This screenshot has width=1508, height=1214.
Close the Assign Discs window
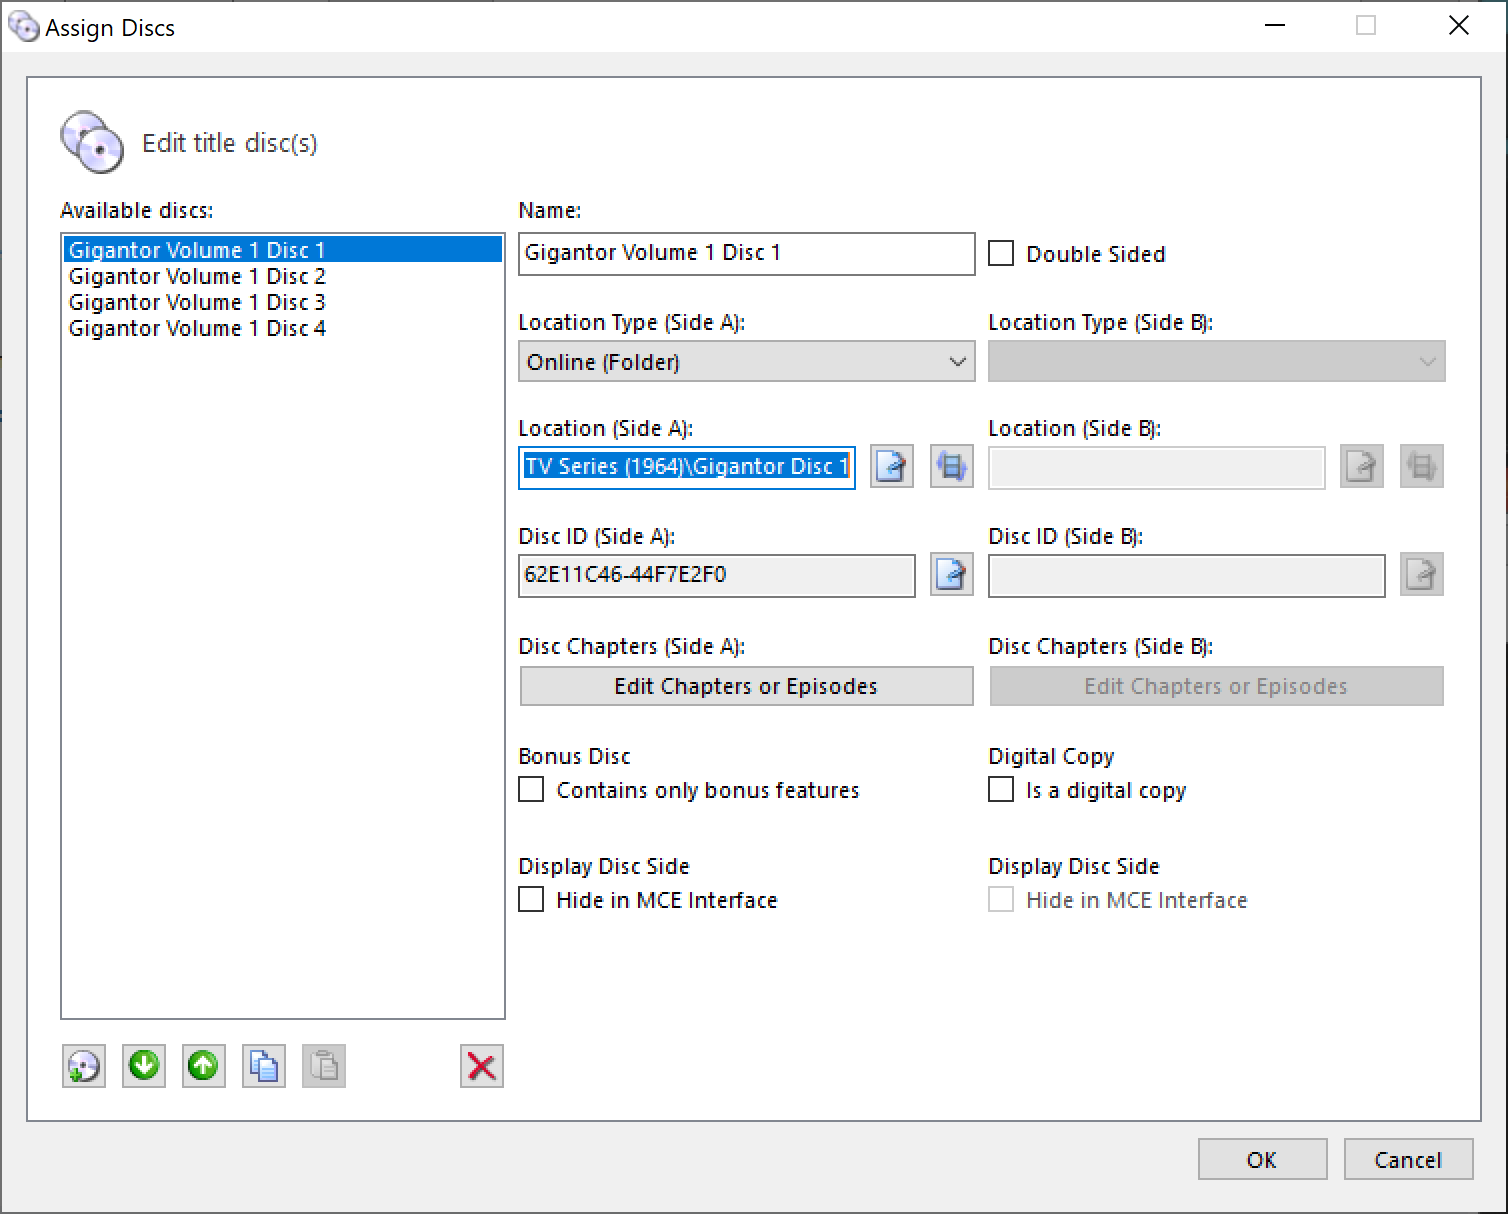click(1459, 26)
